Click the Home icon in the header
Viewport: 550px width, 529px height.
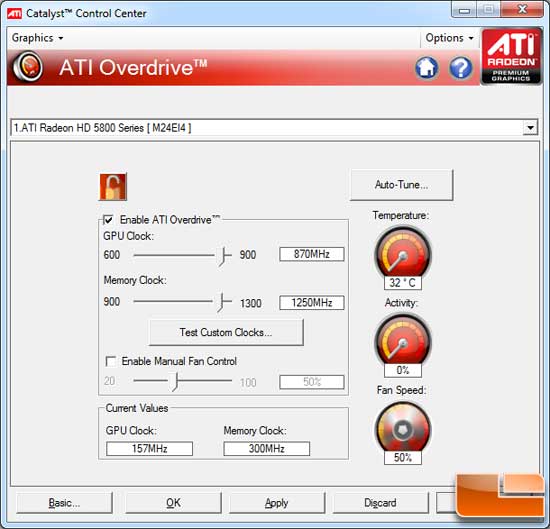pos(427,67)
